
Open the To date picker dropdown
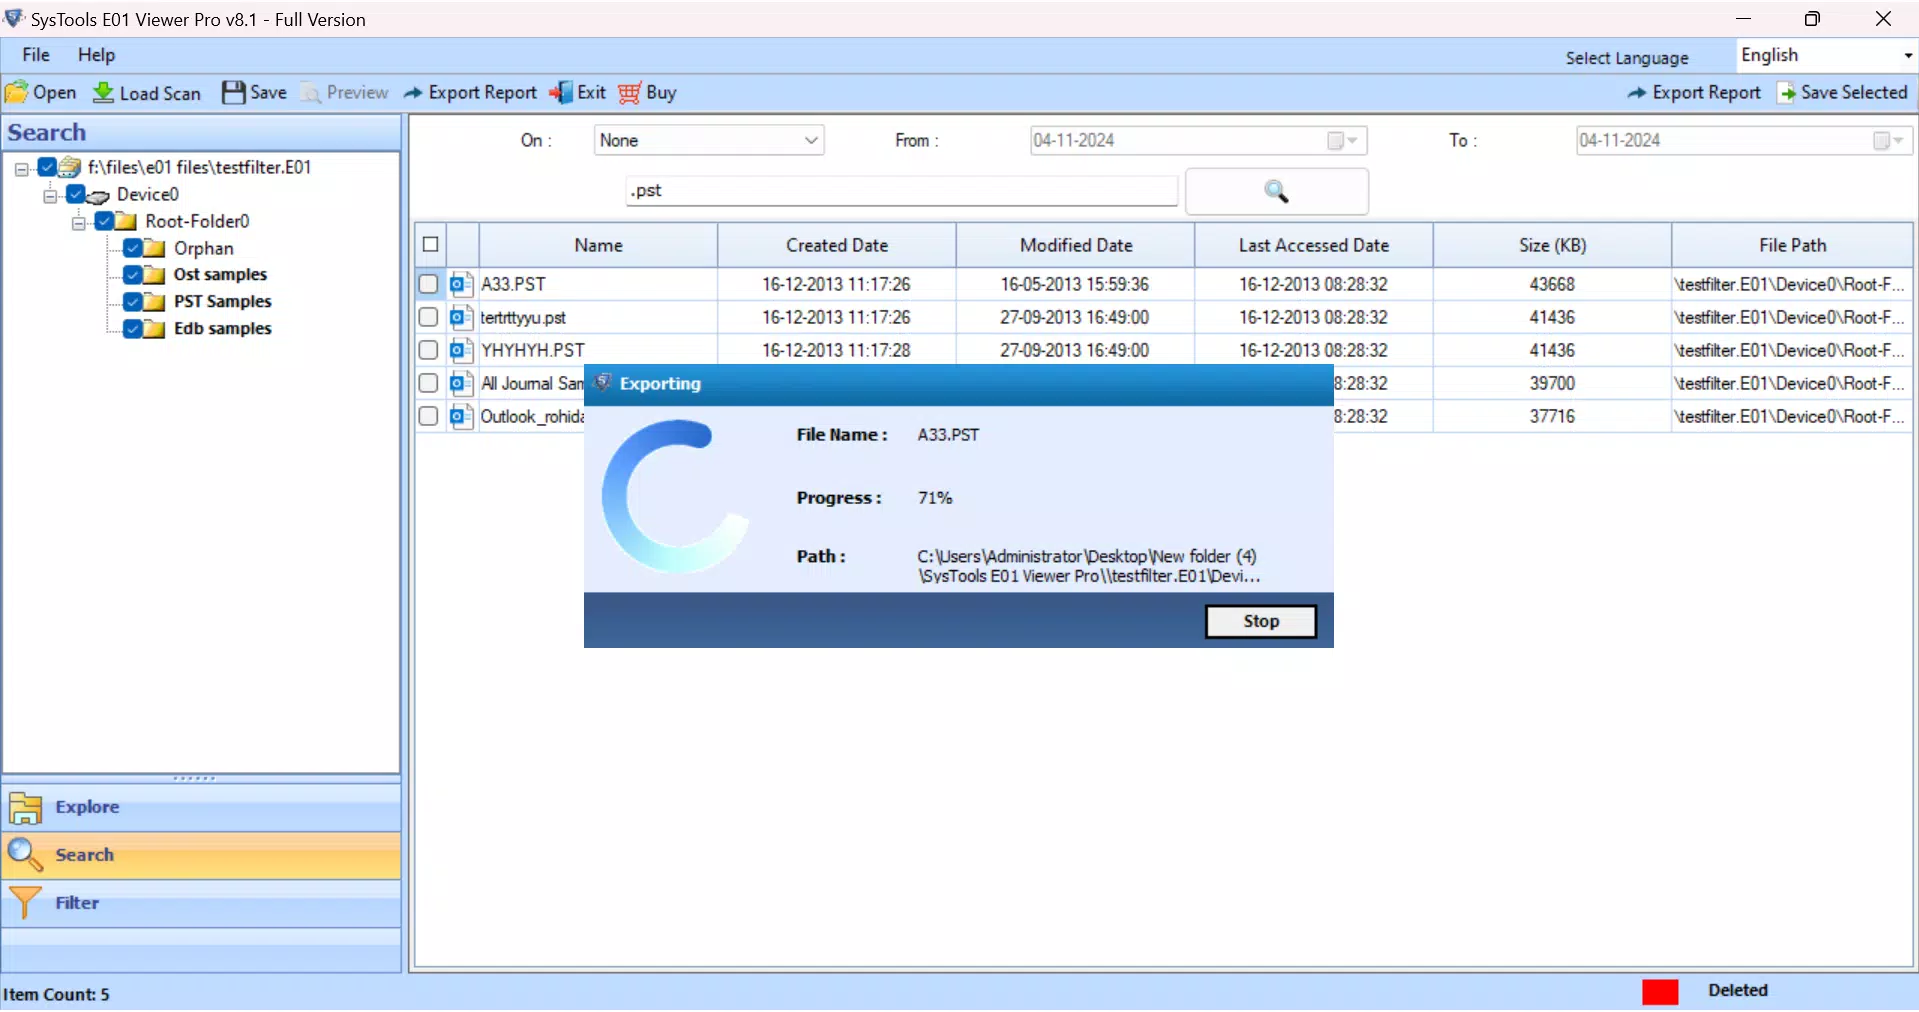pos(1889,141)
